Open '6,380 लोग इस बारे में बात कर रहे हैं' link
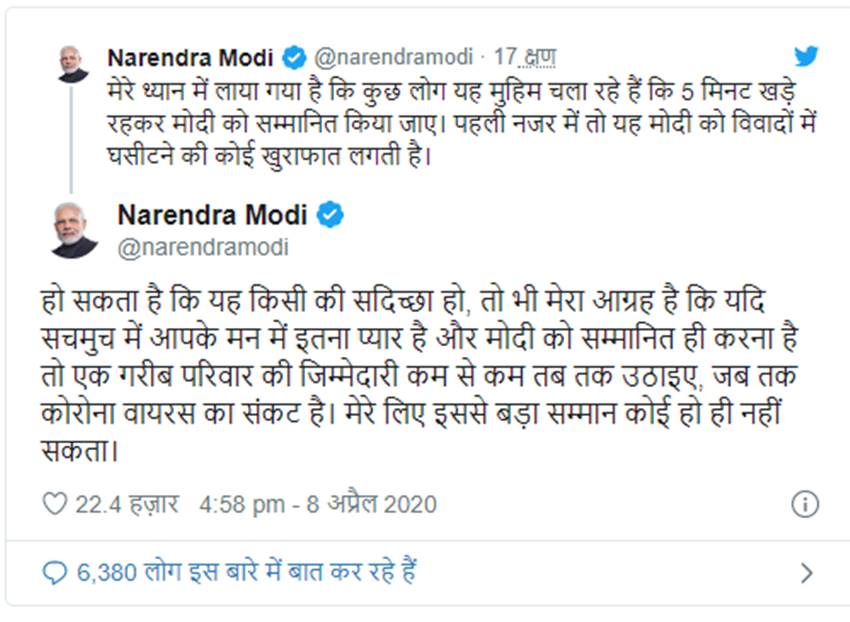The width and height of the screenshot is (850, 622). pyautogui.click(x=246, y=572)
